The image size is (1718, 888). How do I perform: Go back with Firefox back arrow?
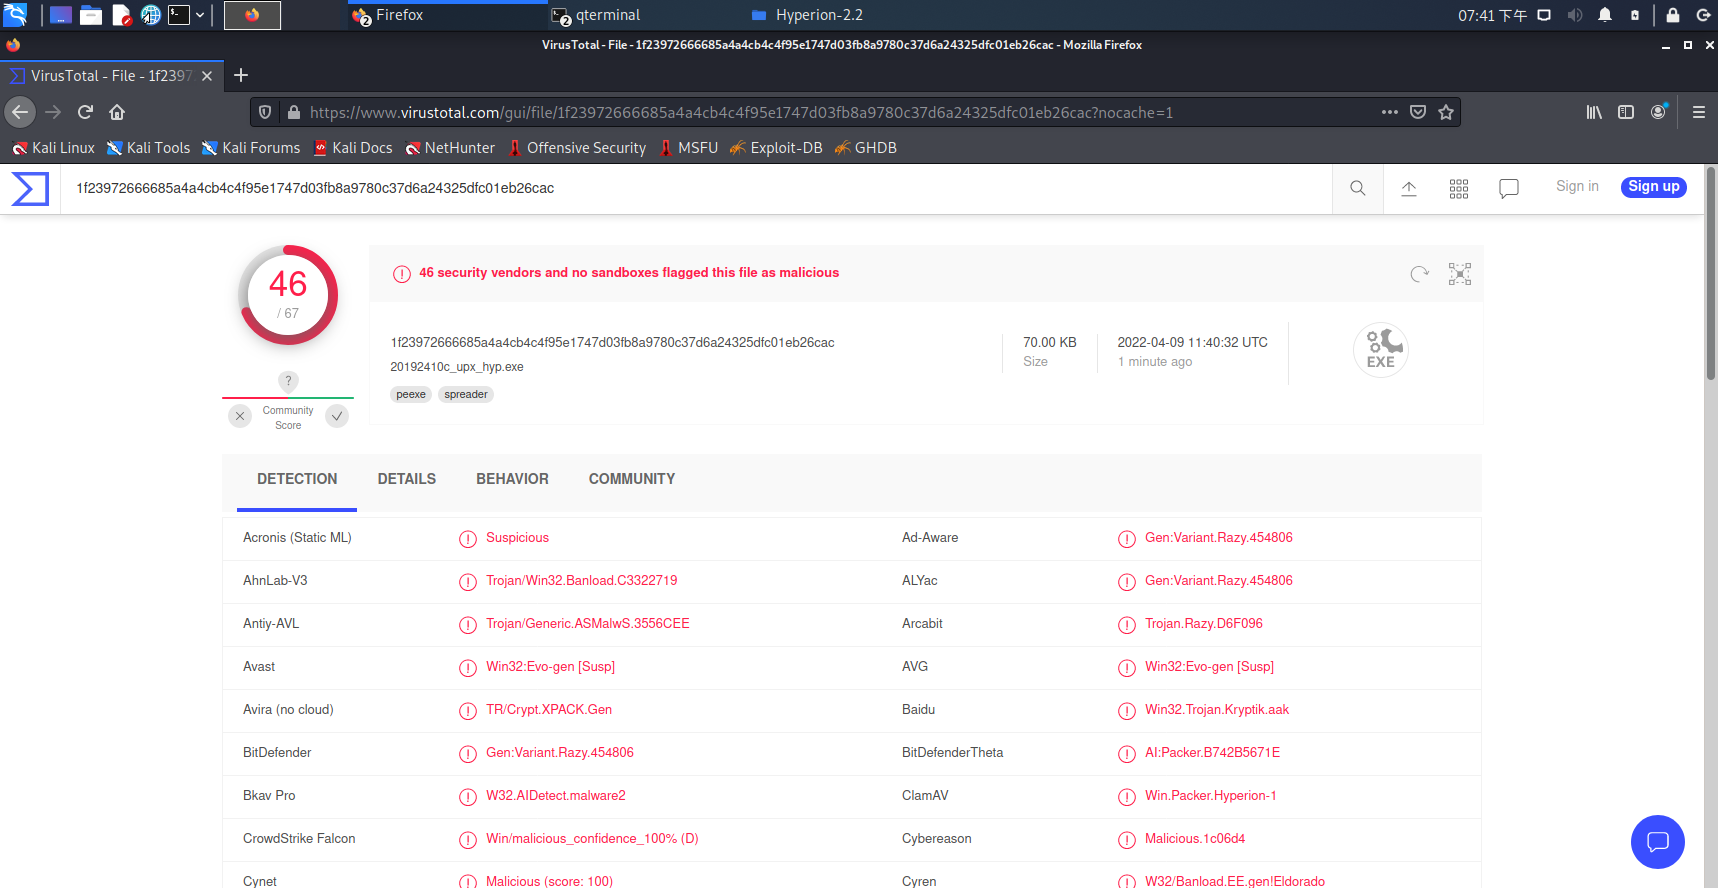tap(20, 112)
